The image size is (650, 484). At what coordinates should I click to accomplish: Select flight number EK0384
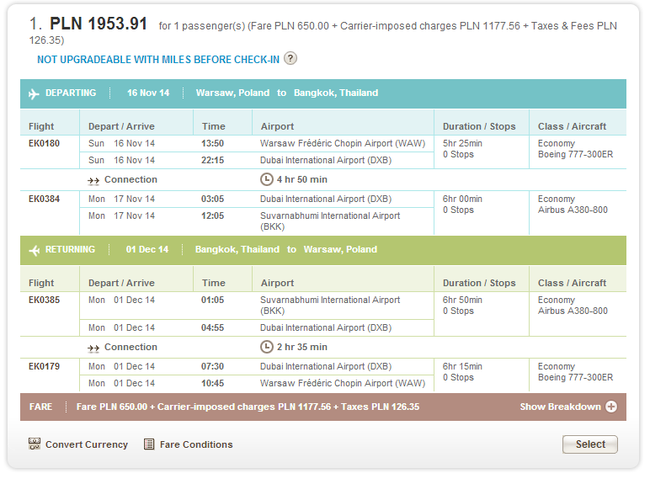point(44,199)
